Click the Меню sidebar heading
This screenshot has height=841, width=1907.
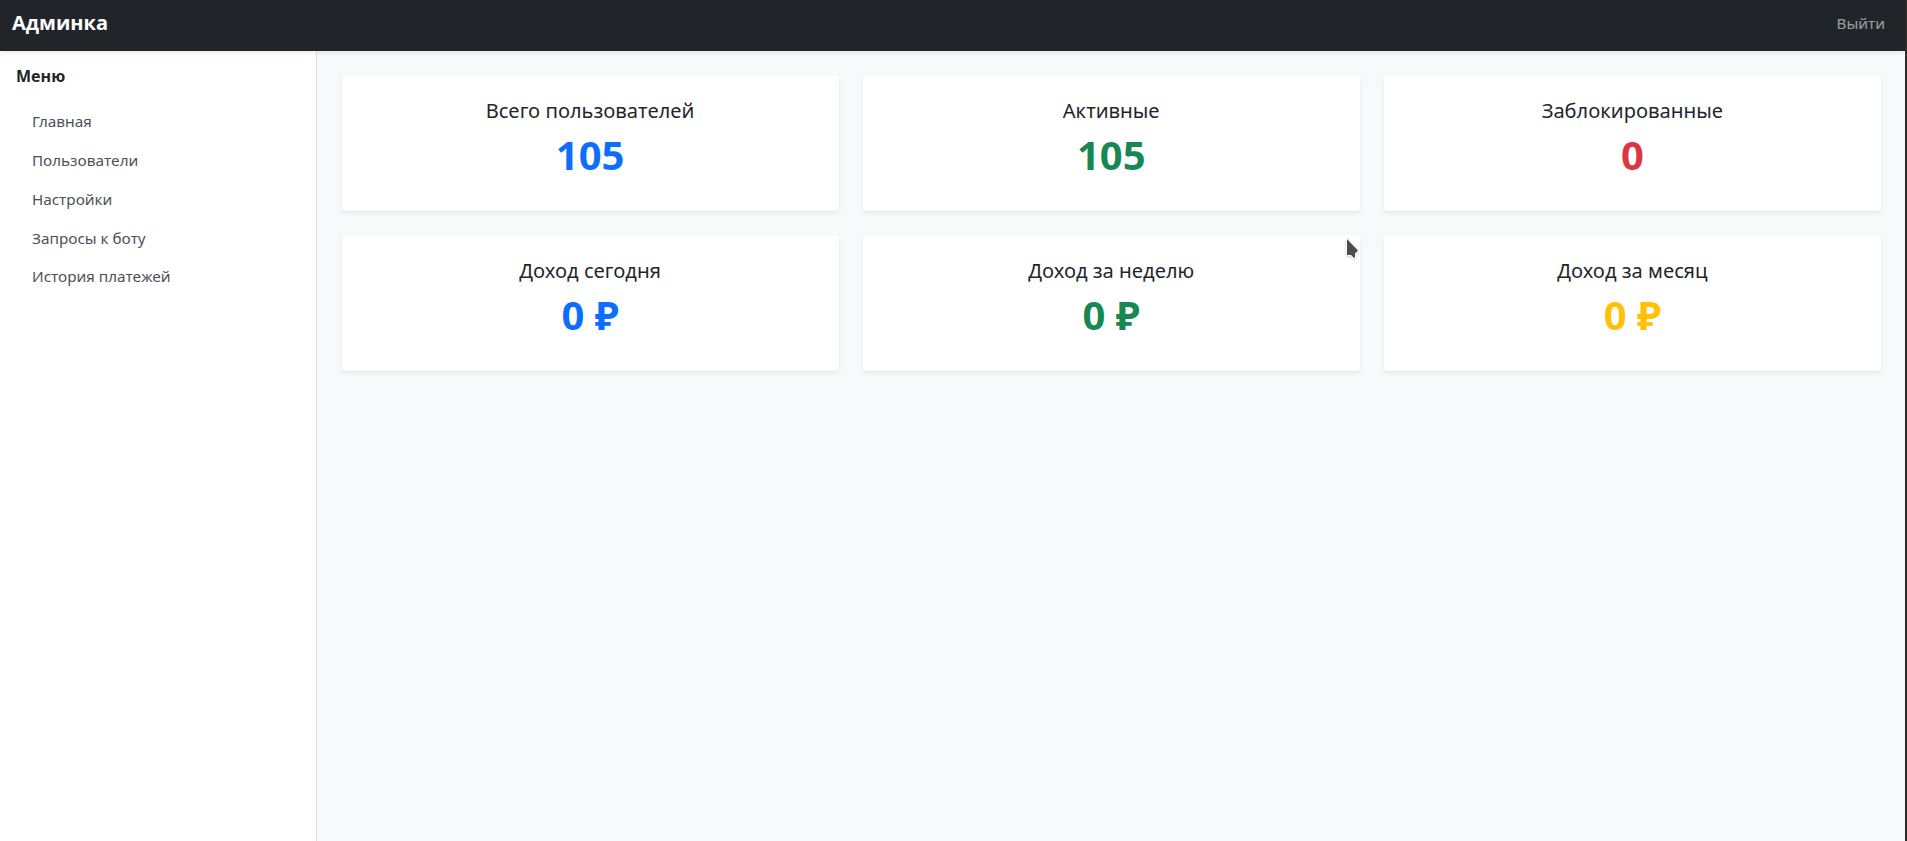tap(41, 77)
